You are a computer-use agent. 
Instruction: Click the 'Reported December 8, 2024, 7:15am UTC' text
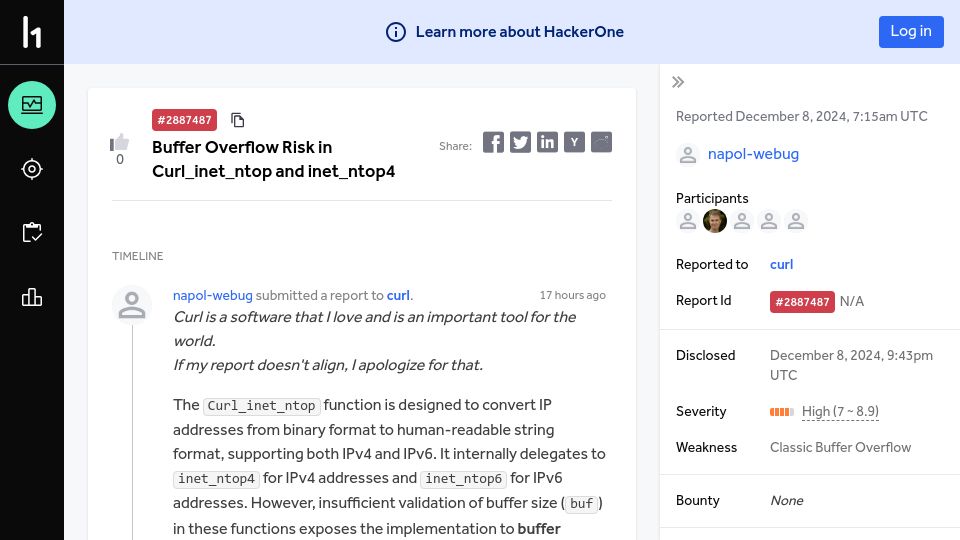click(x=801, y=116)
